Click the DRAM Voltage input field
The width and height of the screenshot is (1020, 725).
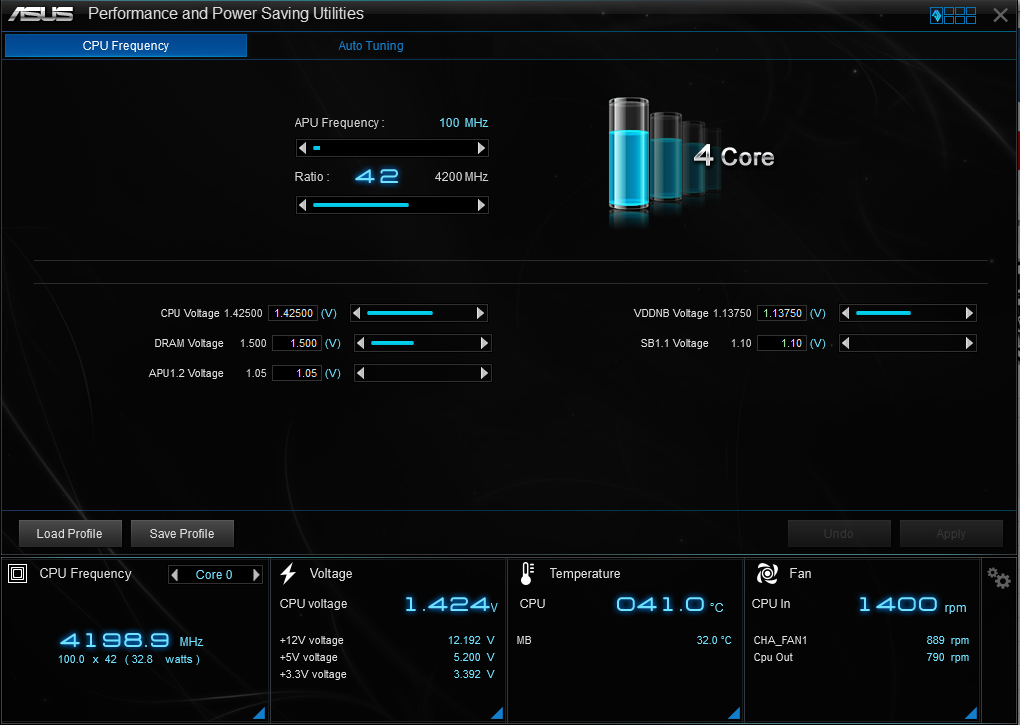297,343
